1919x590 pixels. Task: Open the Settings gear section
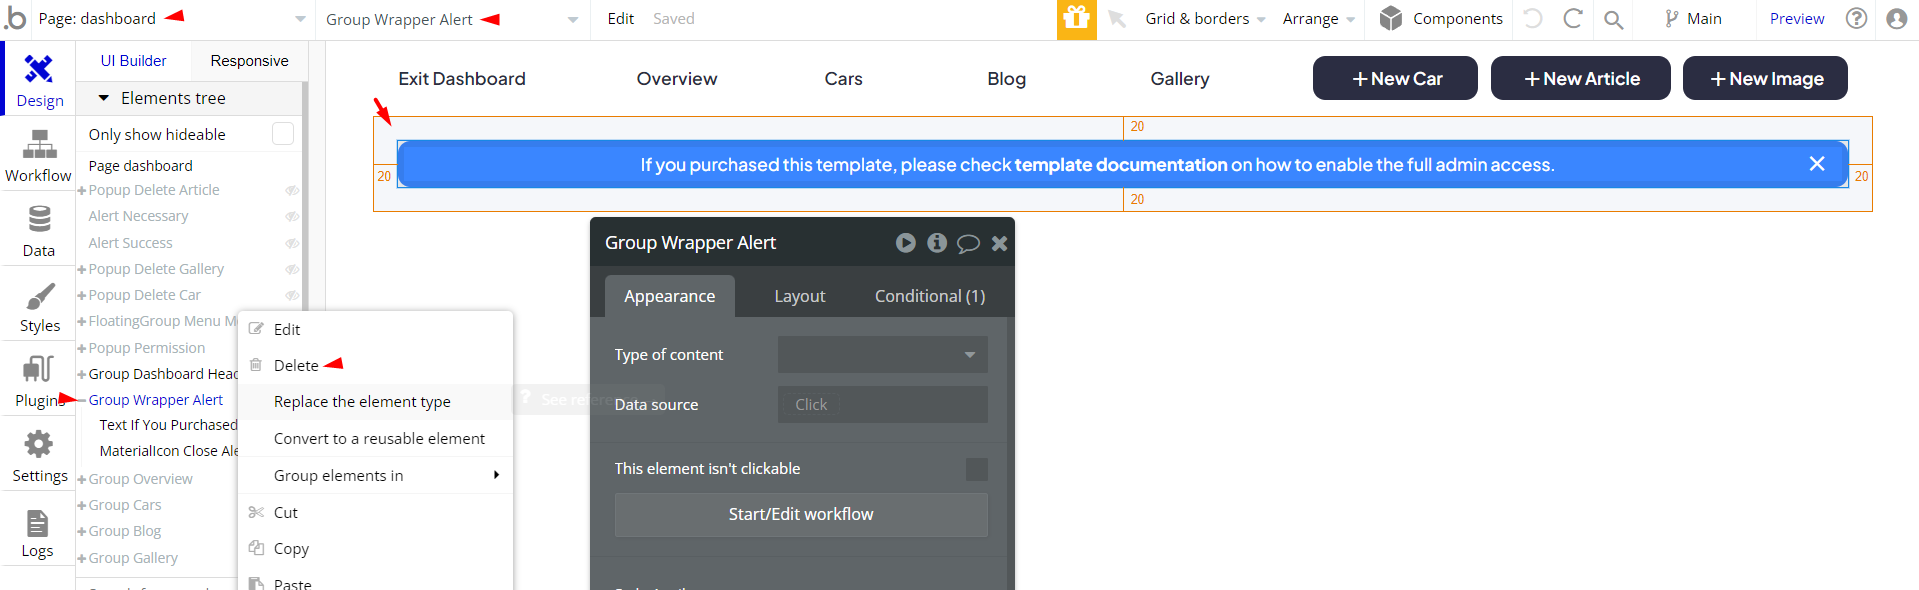tap(39, 456)
